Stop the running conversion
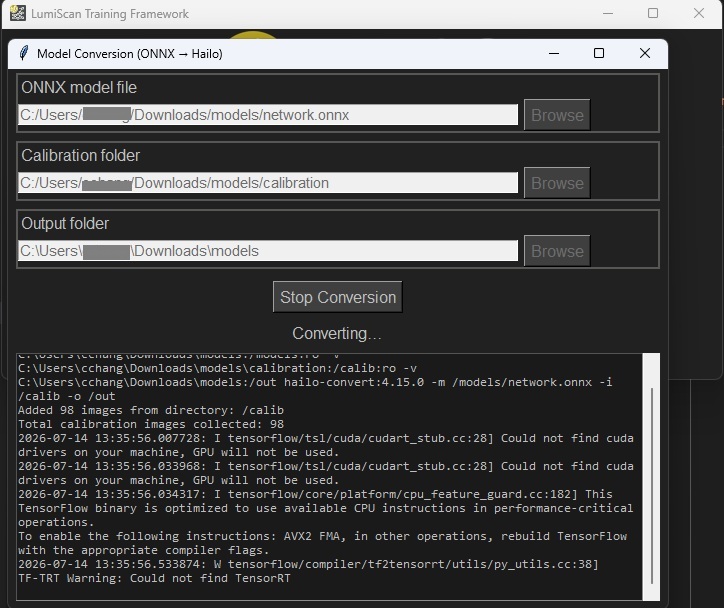The image size is (724, 608). 338,297
